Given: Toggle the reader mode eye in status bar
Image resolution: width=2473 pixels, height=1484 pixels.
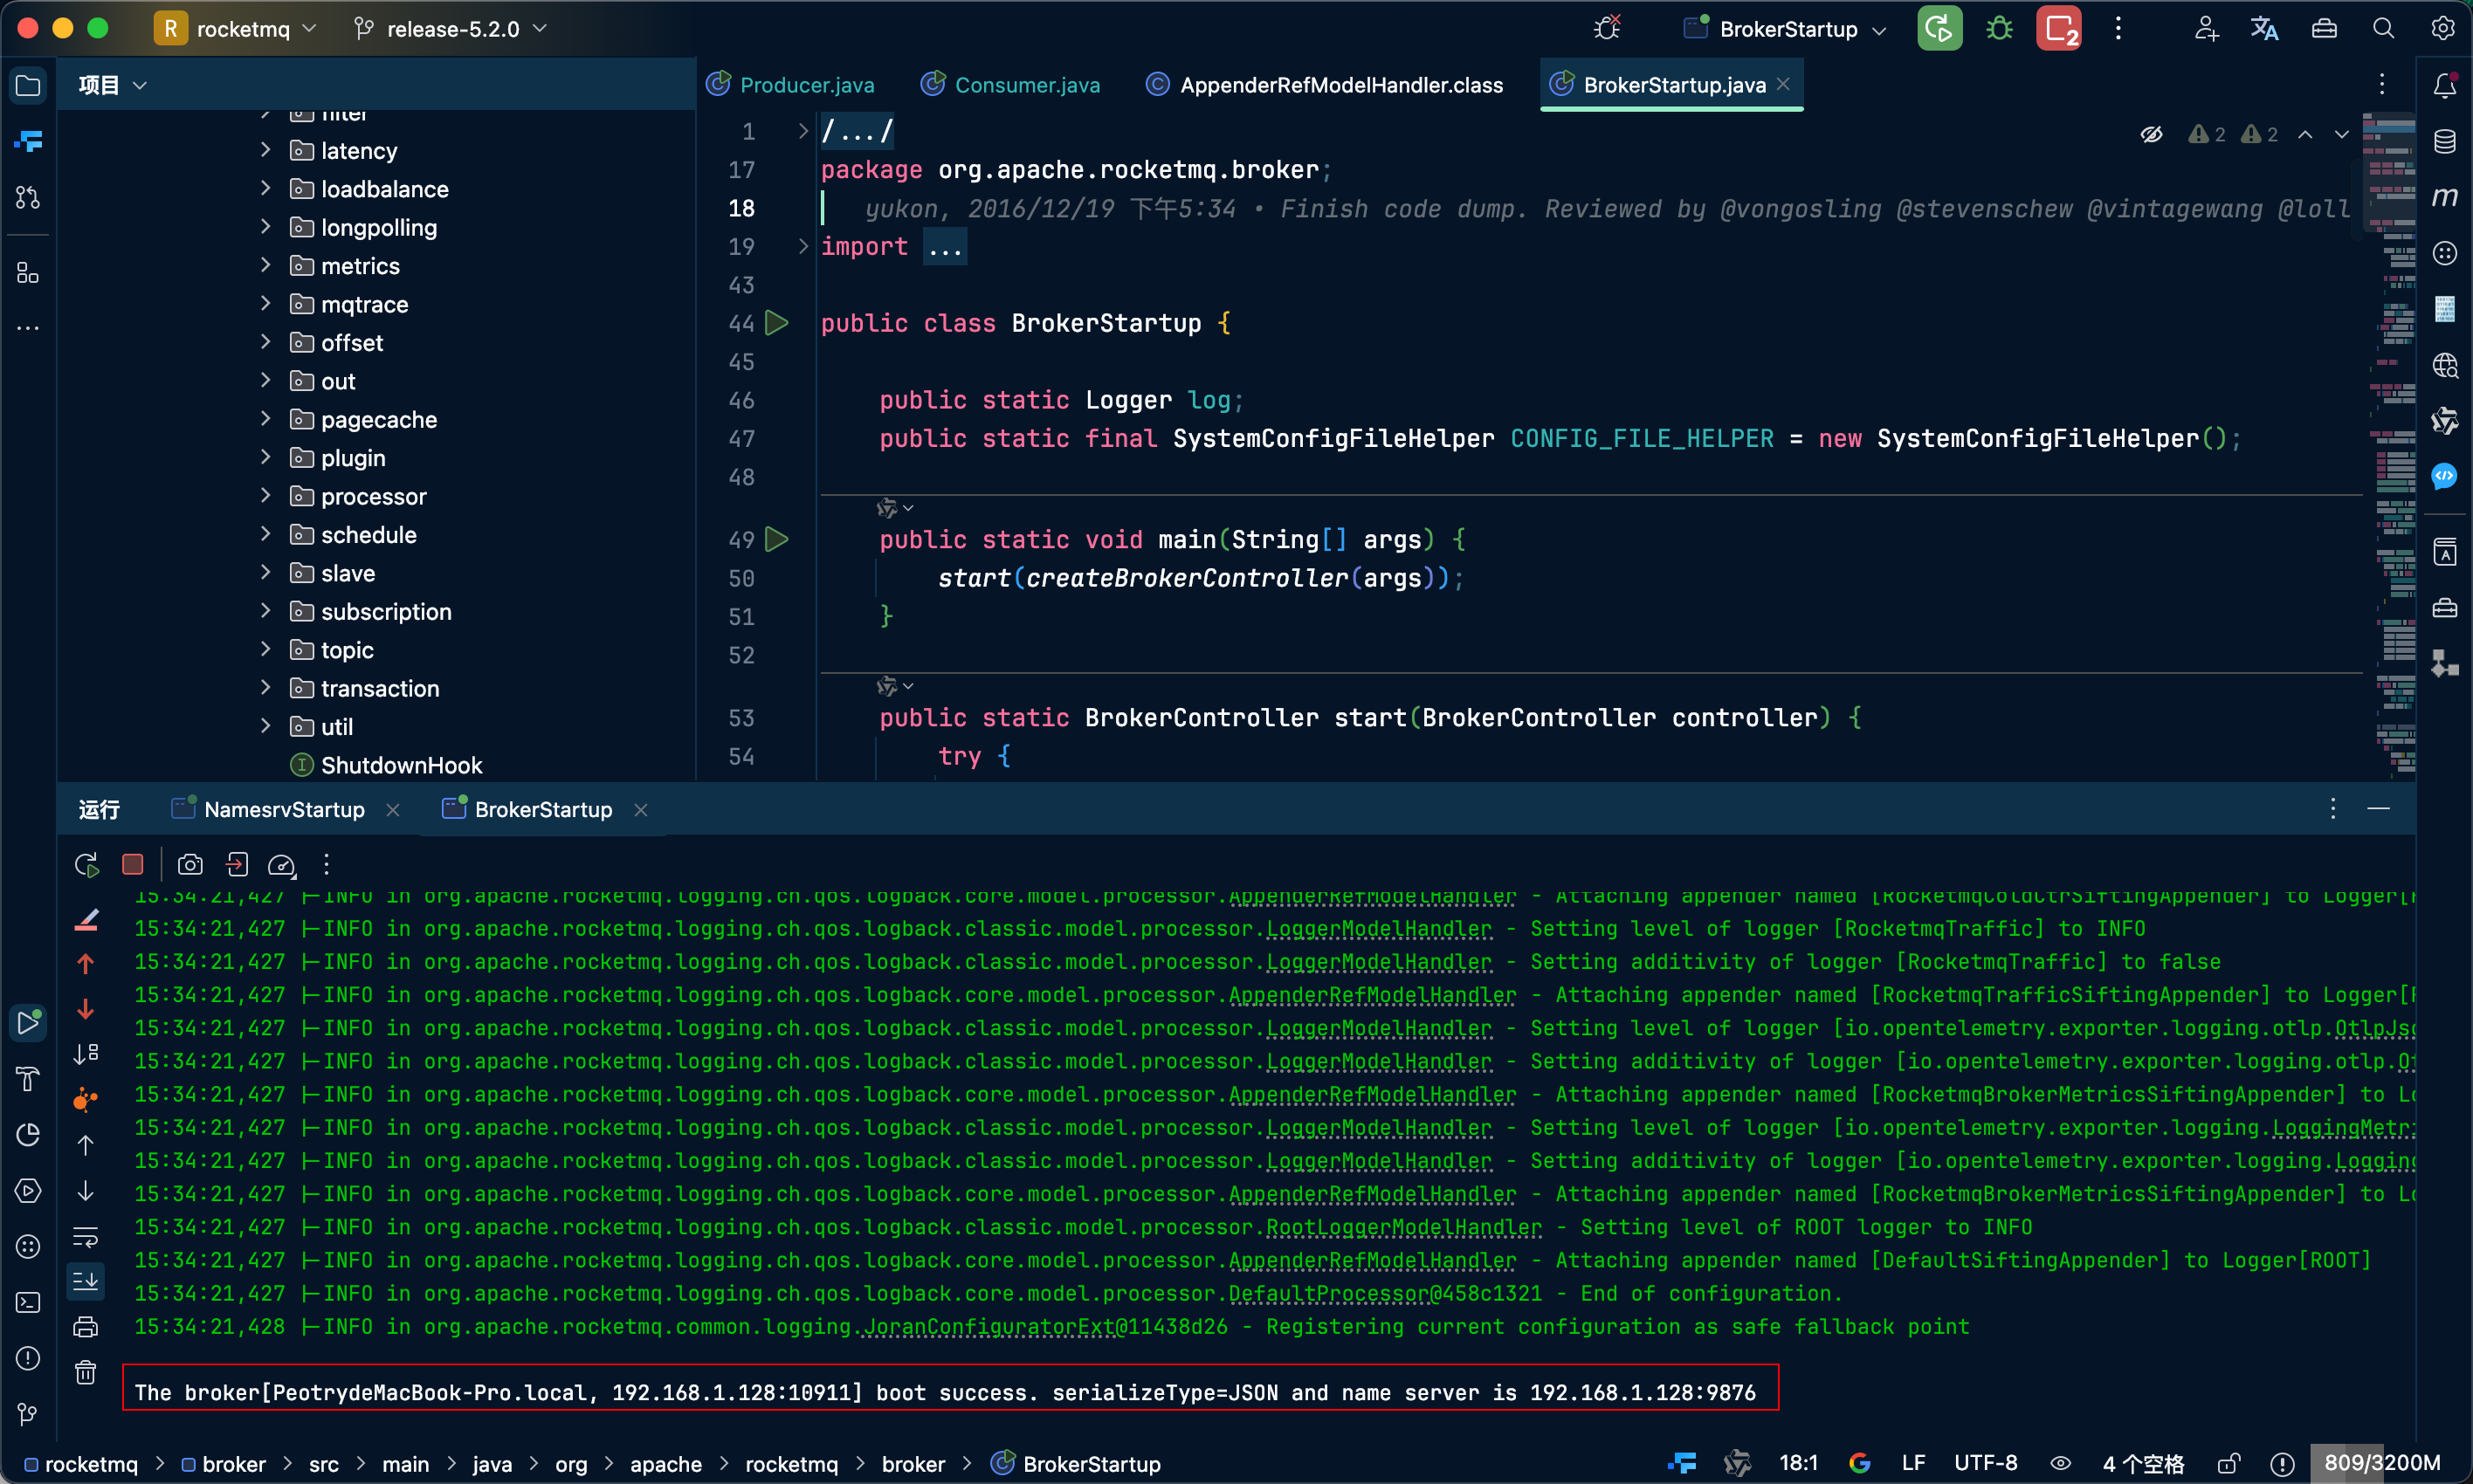Looking at the screenshot, I should 2061,1464.
